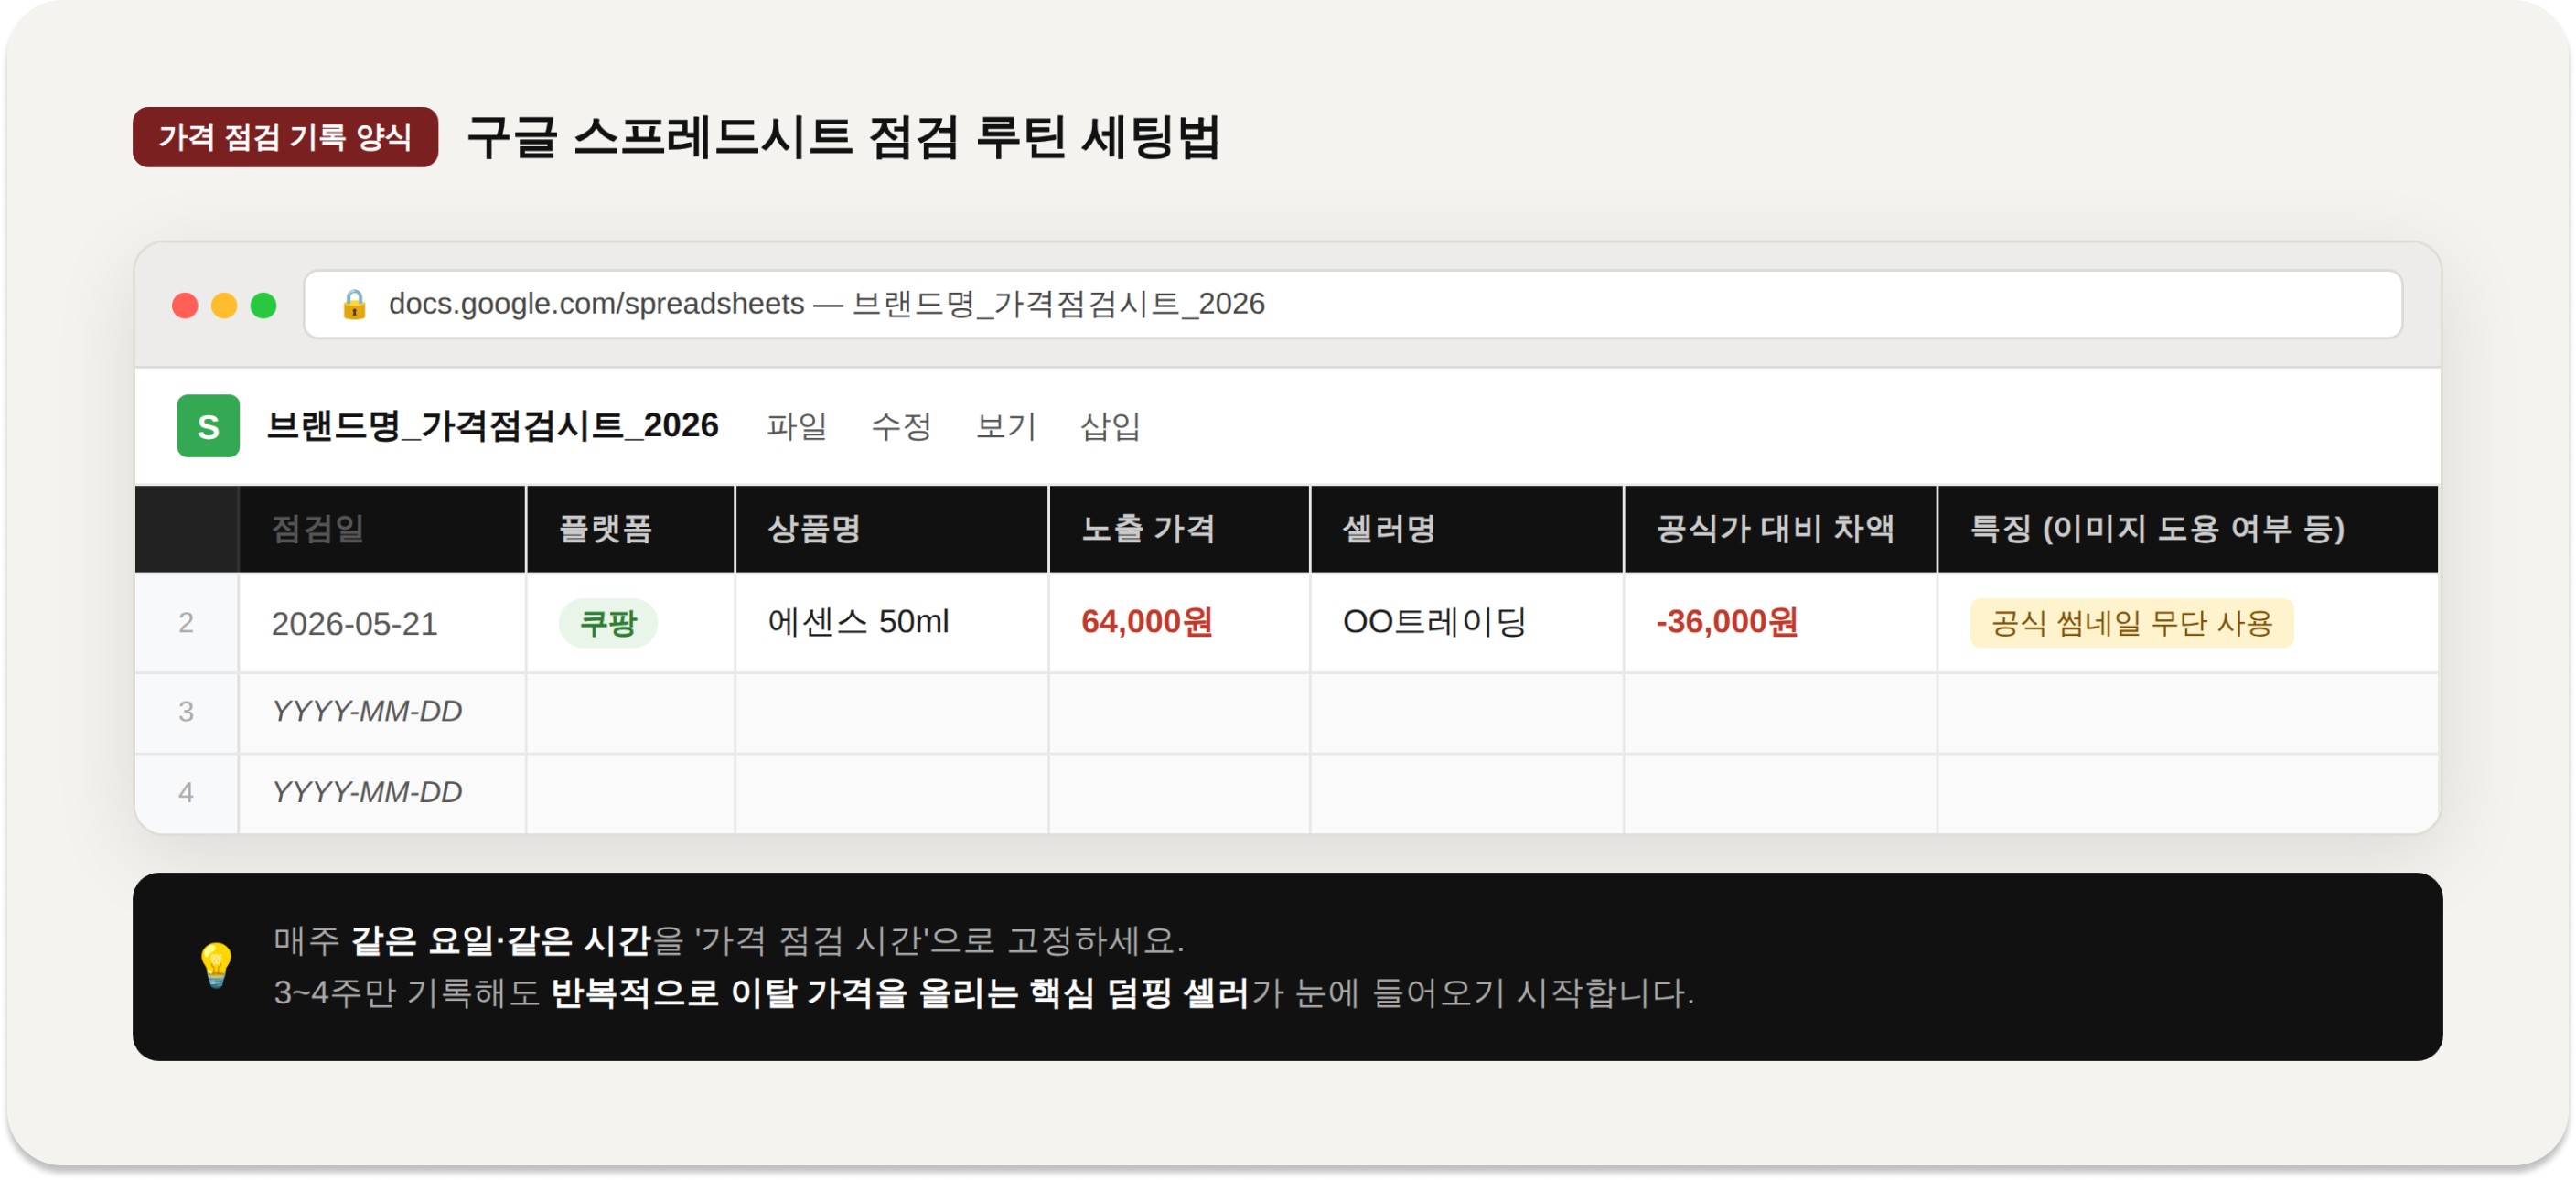Click the green maximize window dot

[263, 305]
